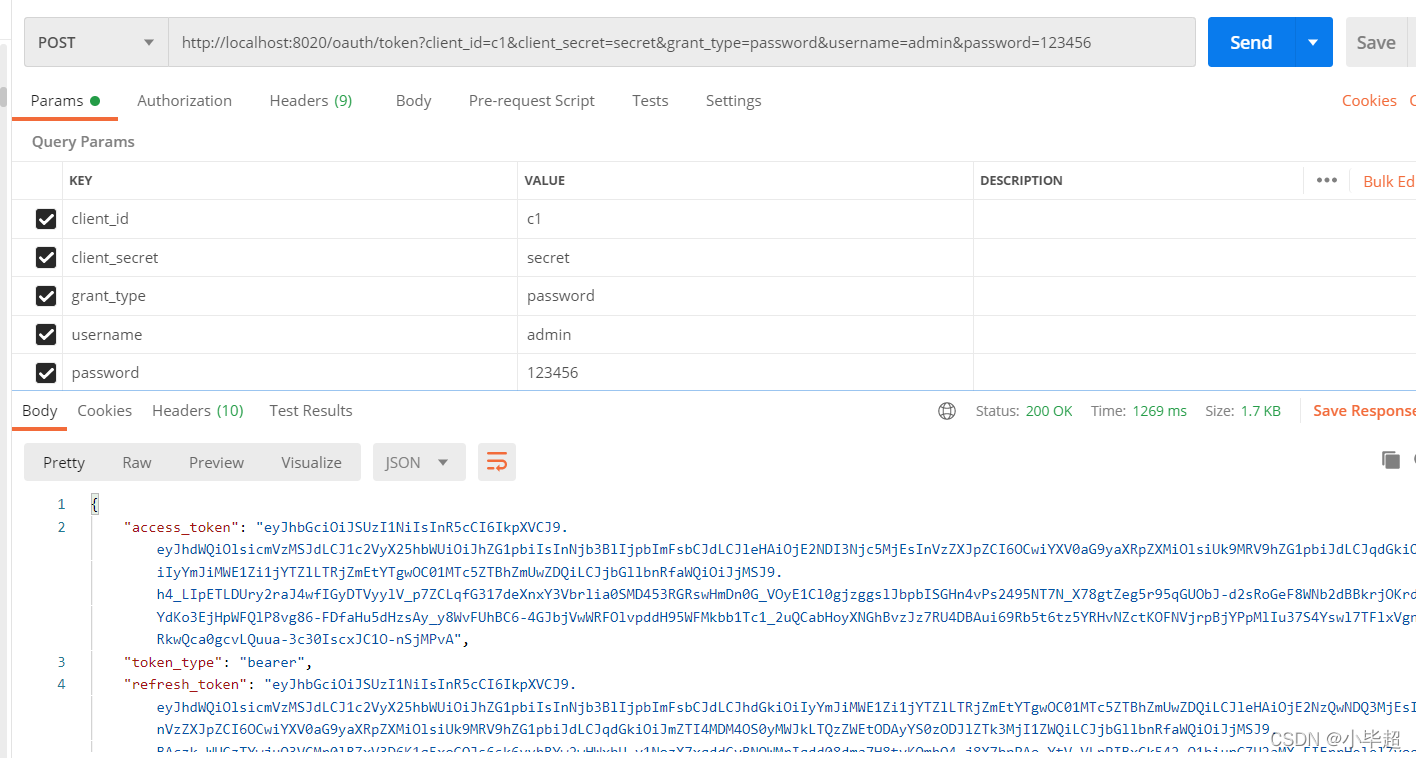Viewport: 1416px width, 758px height.
Task: Expand the Send button dropdown arrow
Action: click(1313, 42)
